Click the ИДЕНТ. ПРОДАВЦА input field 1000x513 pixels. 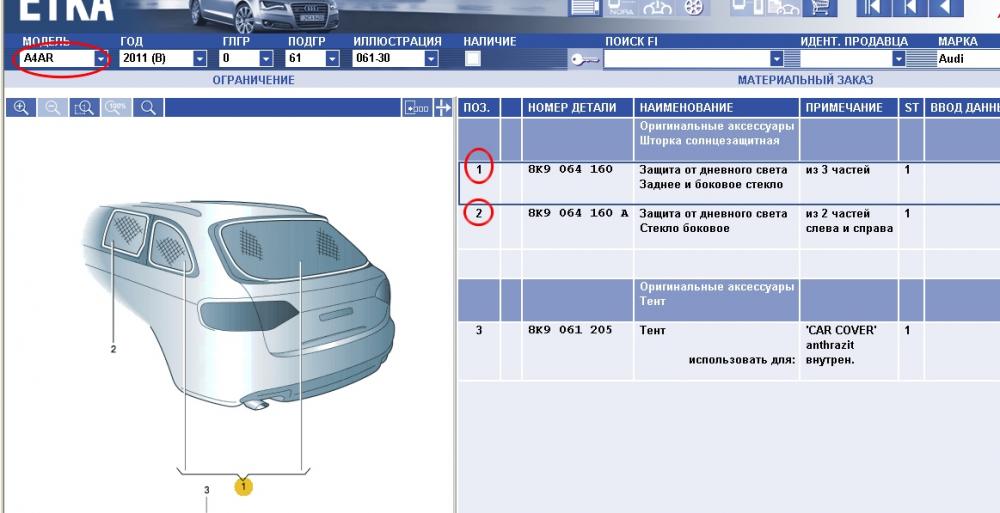[x=846, y=59]
